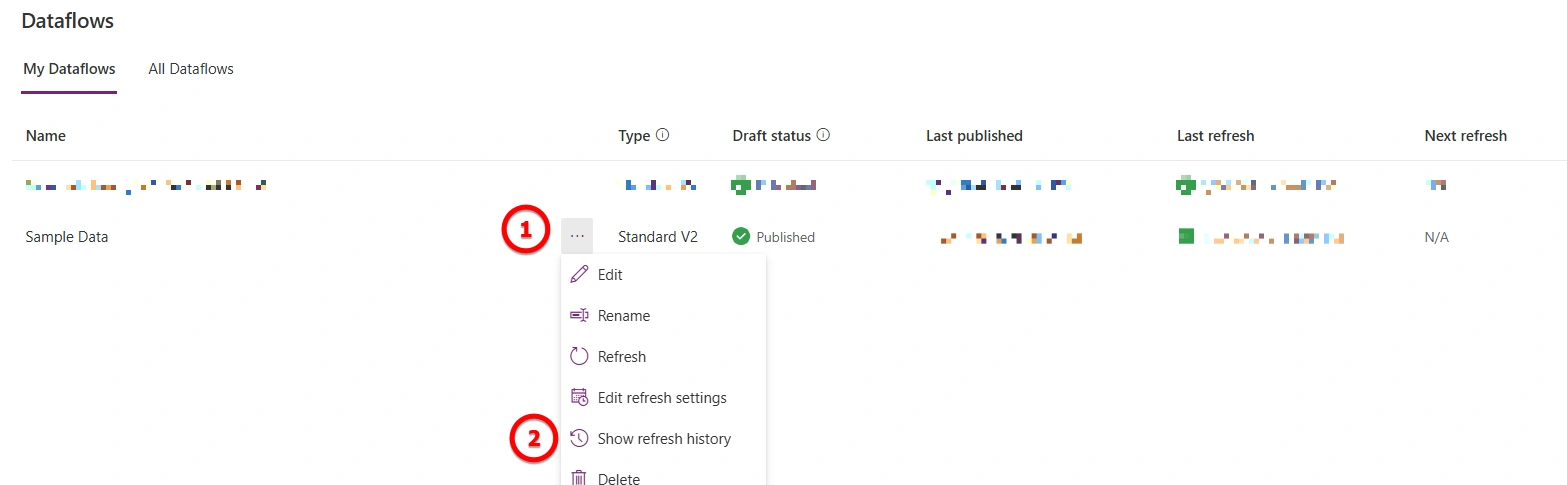Switch to the All Dataflows tab
Viewport: 1567px width, 485px height.
[191, 69]
